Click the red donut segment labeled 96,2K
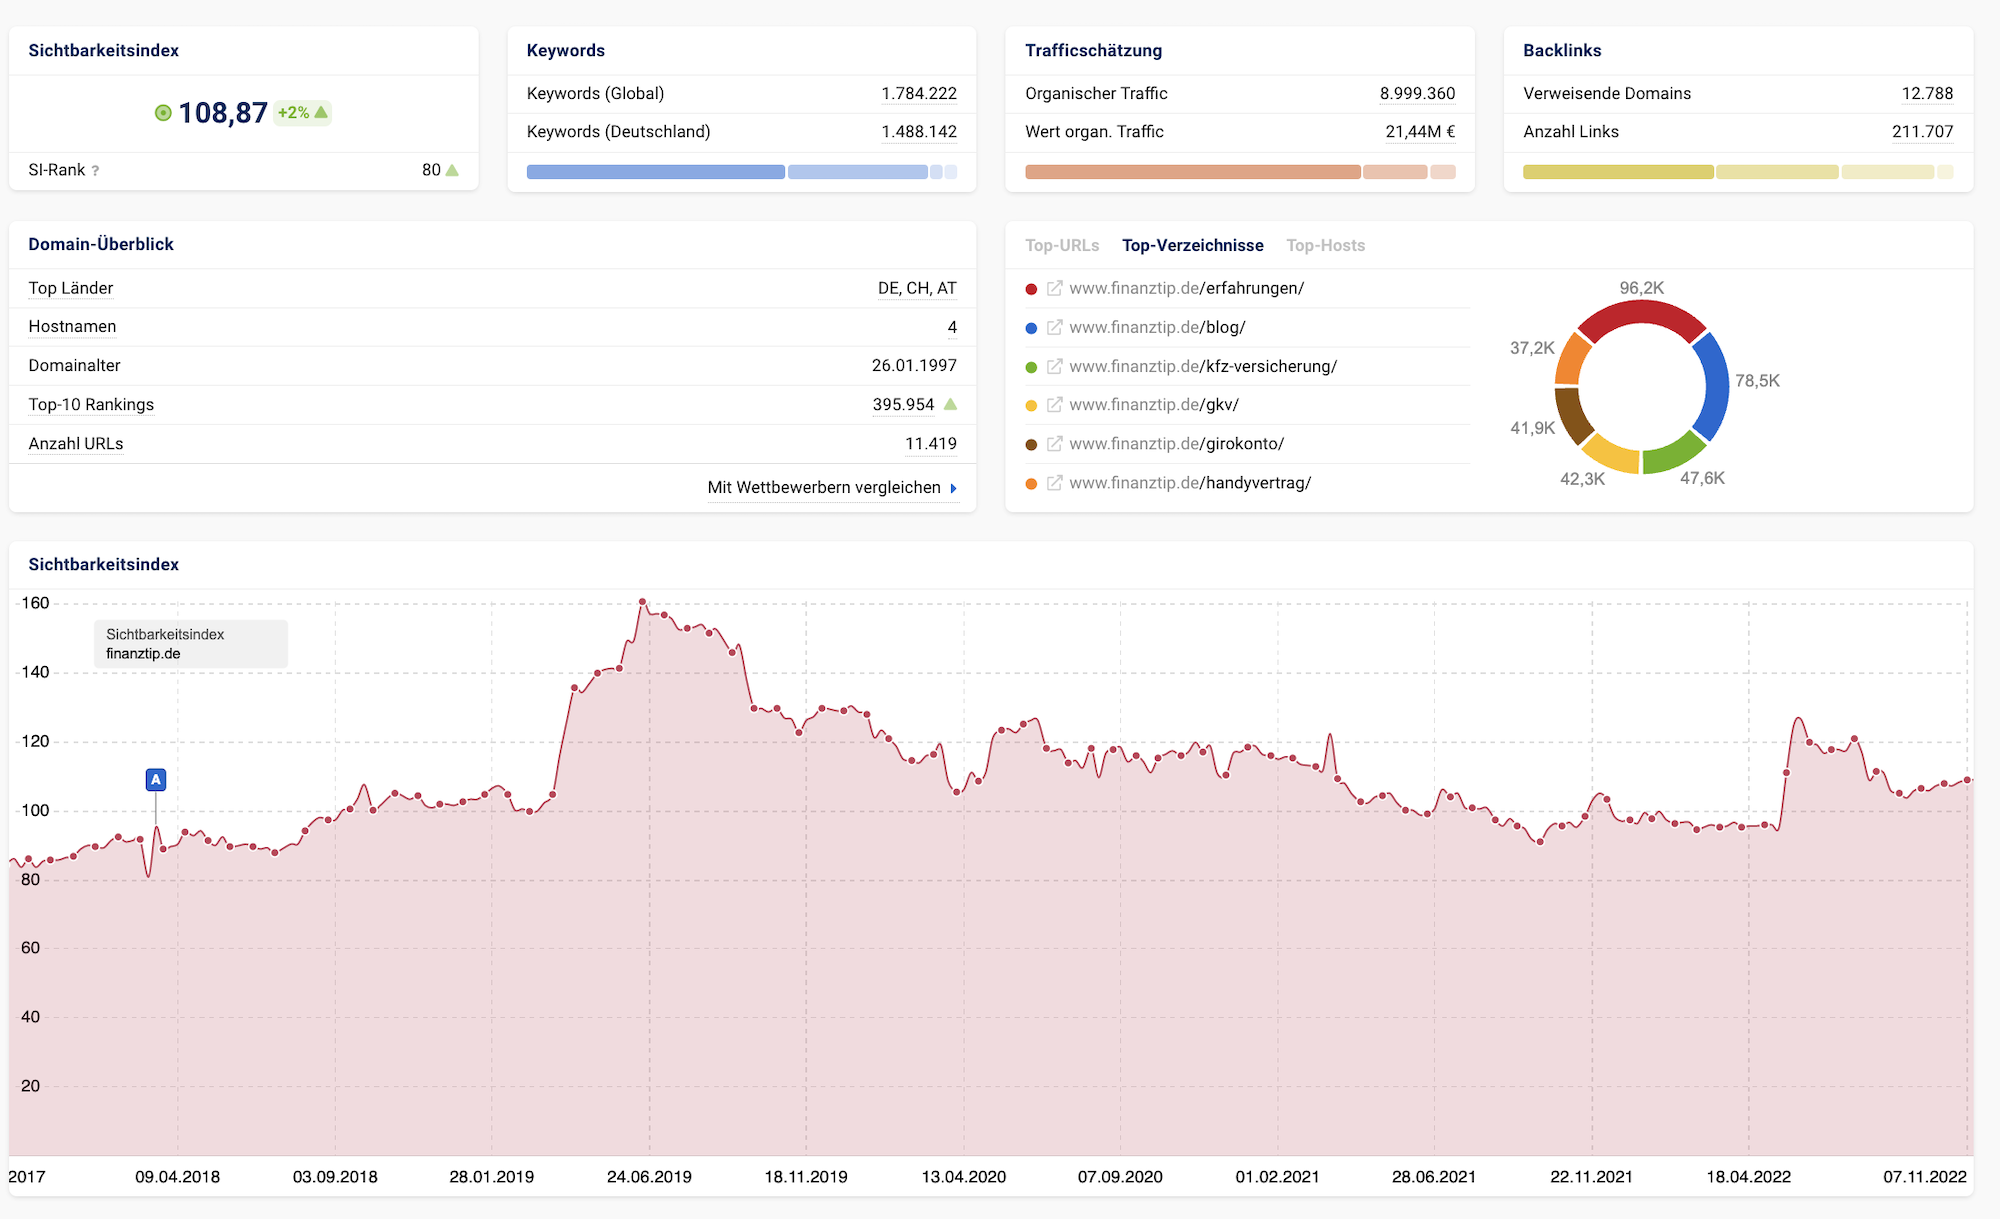The image size is (2000, 1219). click(1642, 312)
